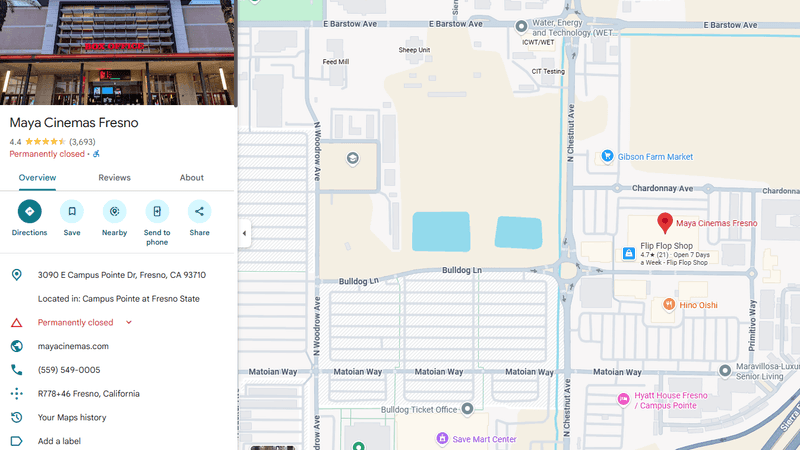Click the Hino Oishi restaurant marker
The height and width of the screenshot is (450, 800).
click(x=669, y=305)
